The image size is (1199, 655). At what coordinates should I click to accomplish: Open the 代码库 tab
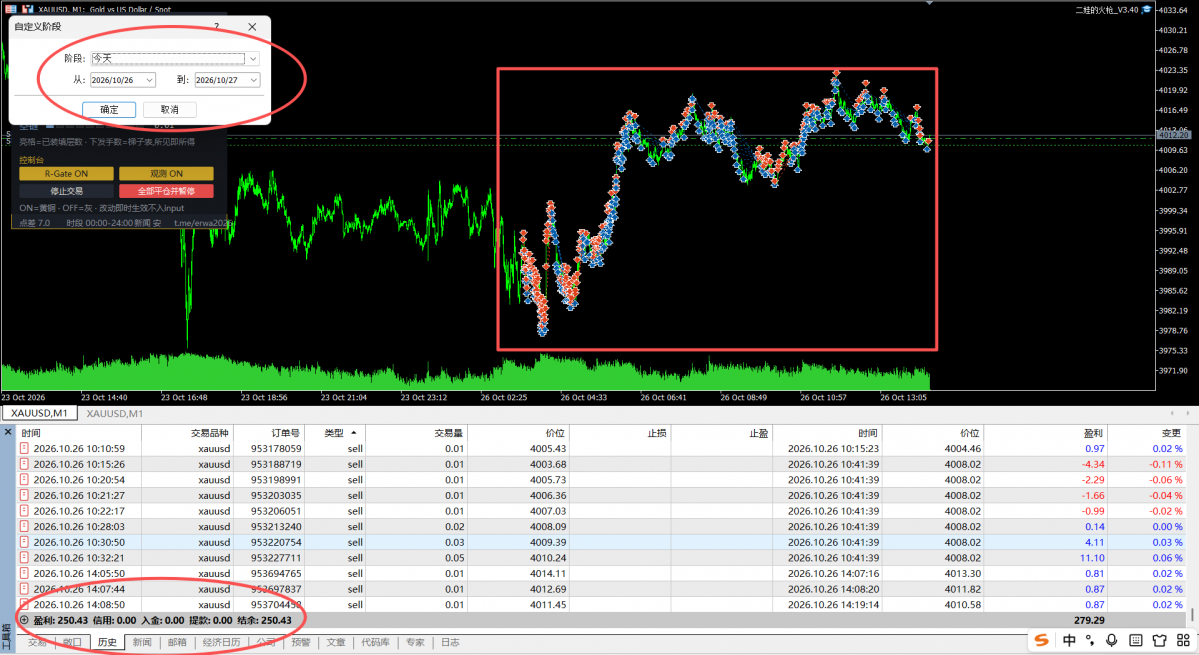click(375, 643)
